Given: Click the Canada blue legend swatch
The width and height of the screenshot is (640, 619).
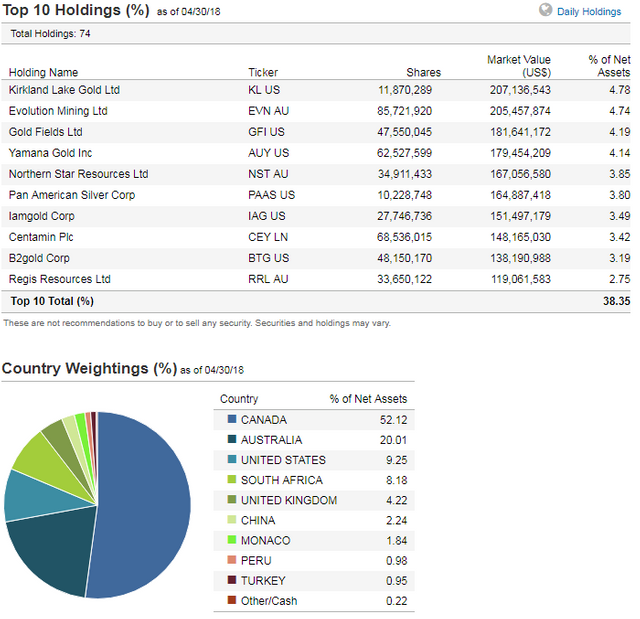Looking at the screenshot, I should [231, 419].
